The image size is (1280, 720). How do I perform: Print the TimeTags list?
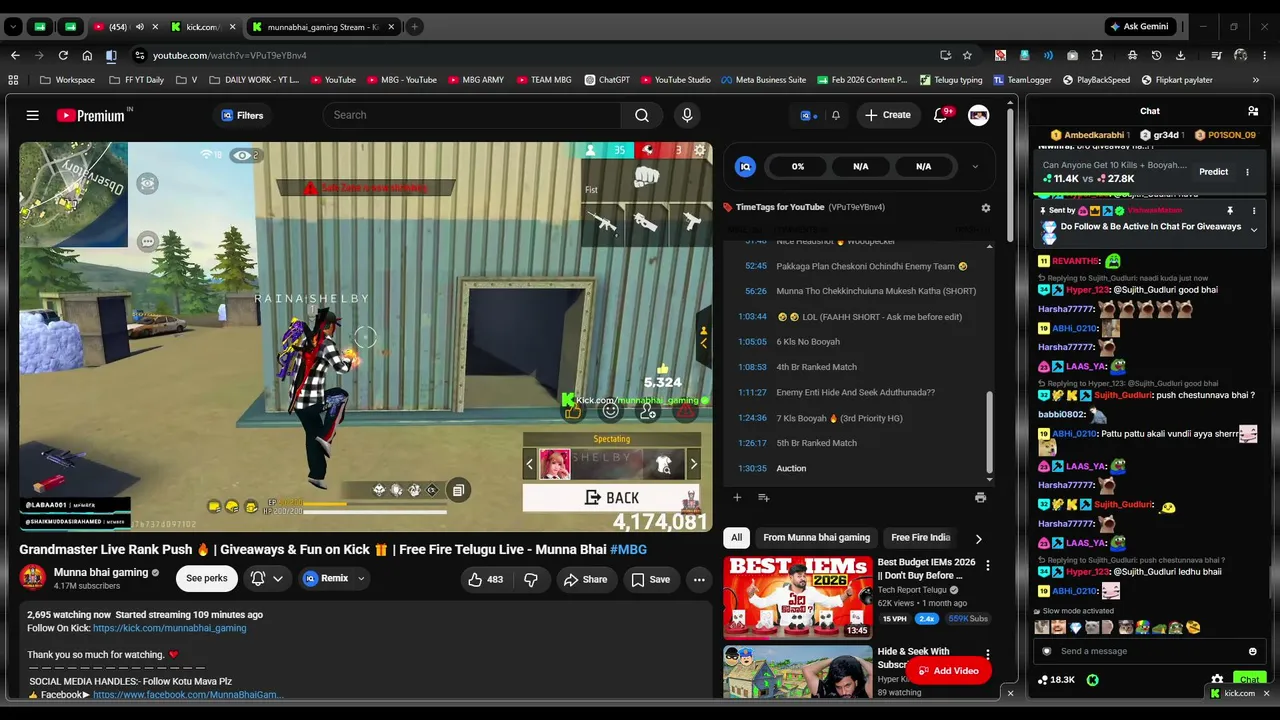(980, 497)
